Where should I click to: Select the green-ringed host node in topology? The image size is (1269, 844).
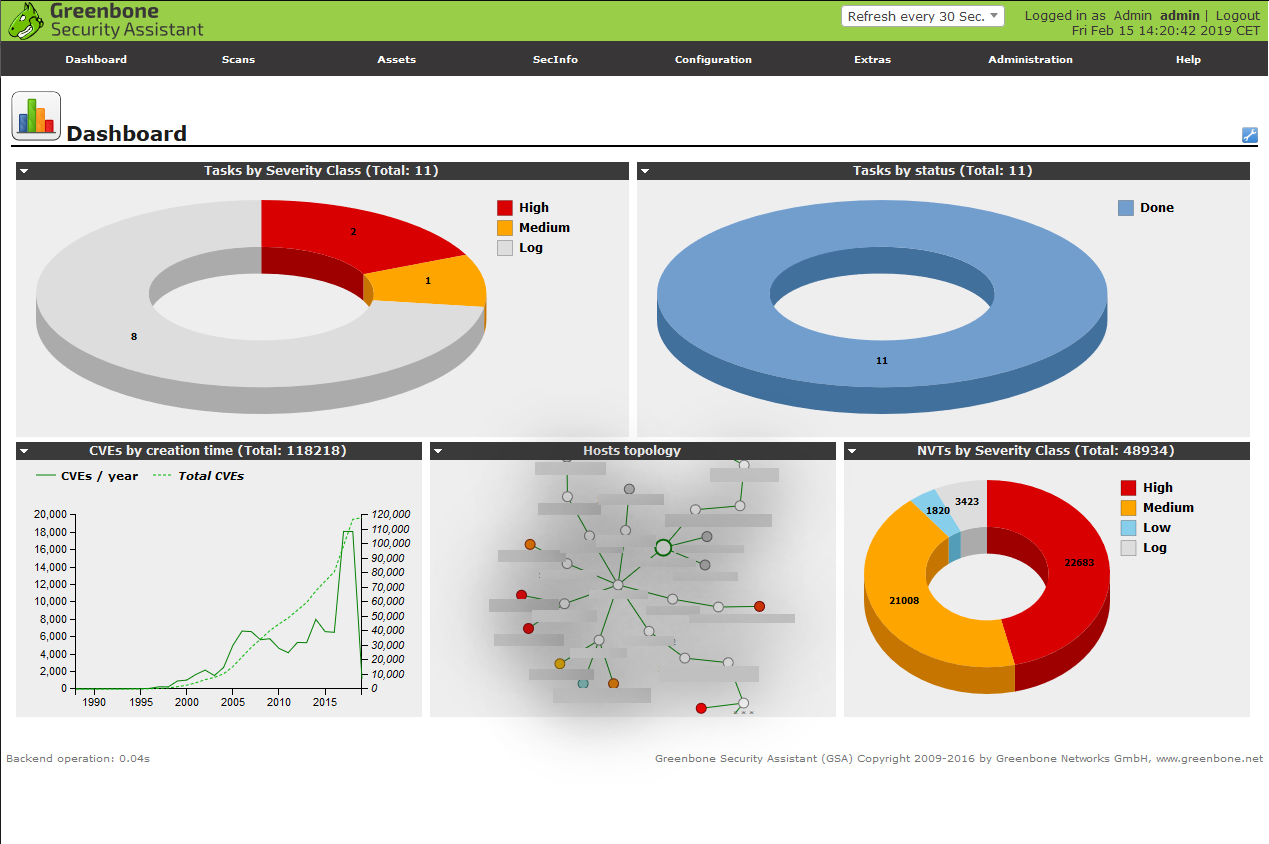[663, 547]
